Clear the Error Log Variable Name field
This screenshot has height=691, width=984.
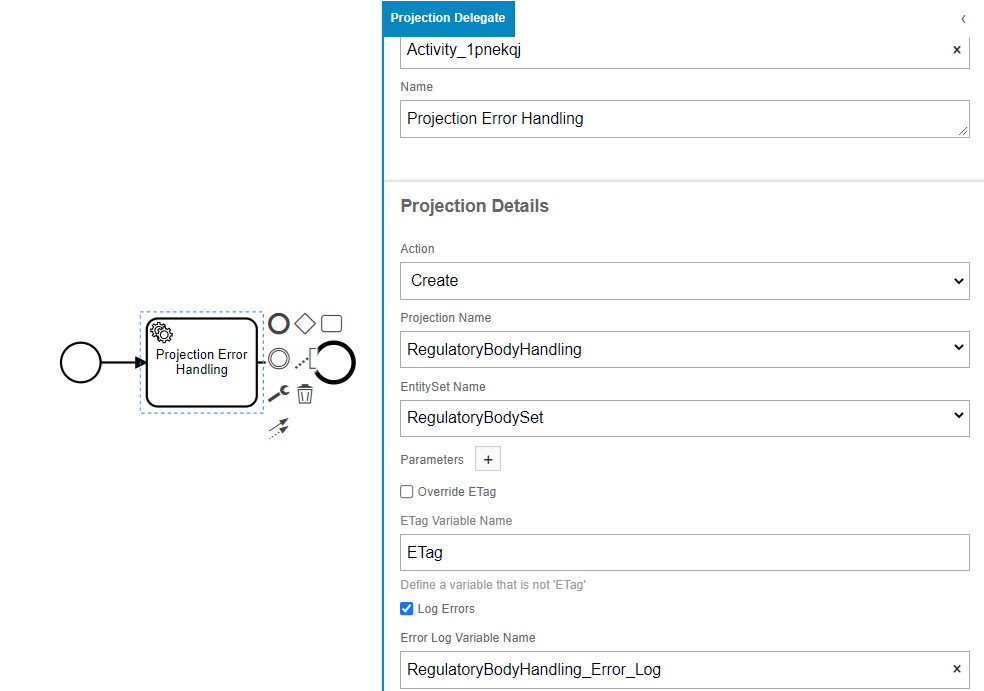click(x=956, y=669)
